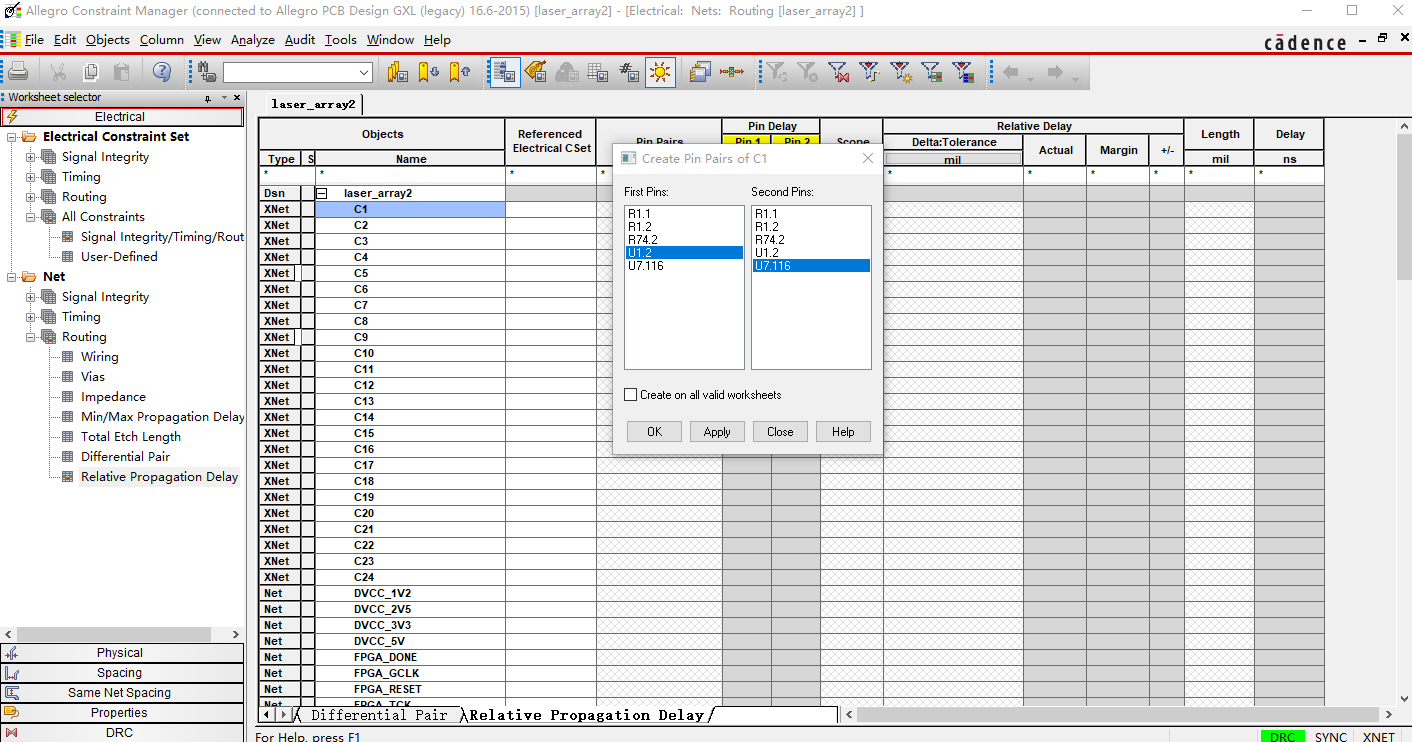Screen dimensions: 1412x742
Task: Open the Same Net Spacing section
Action: point(121,693)
